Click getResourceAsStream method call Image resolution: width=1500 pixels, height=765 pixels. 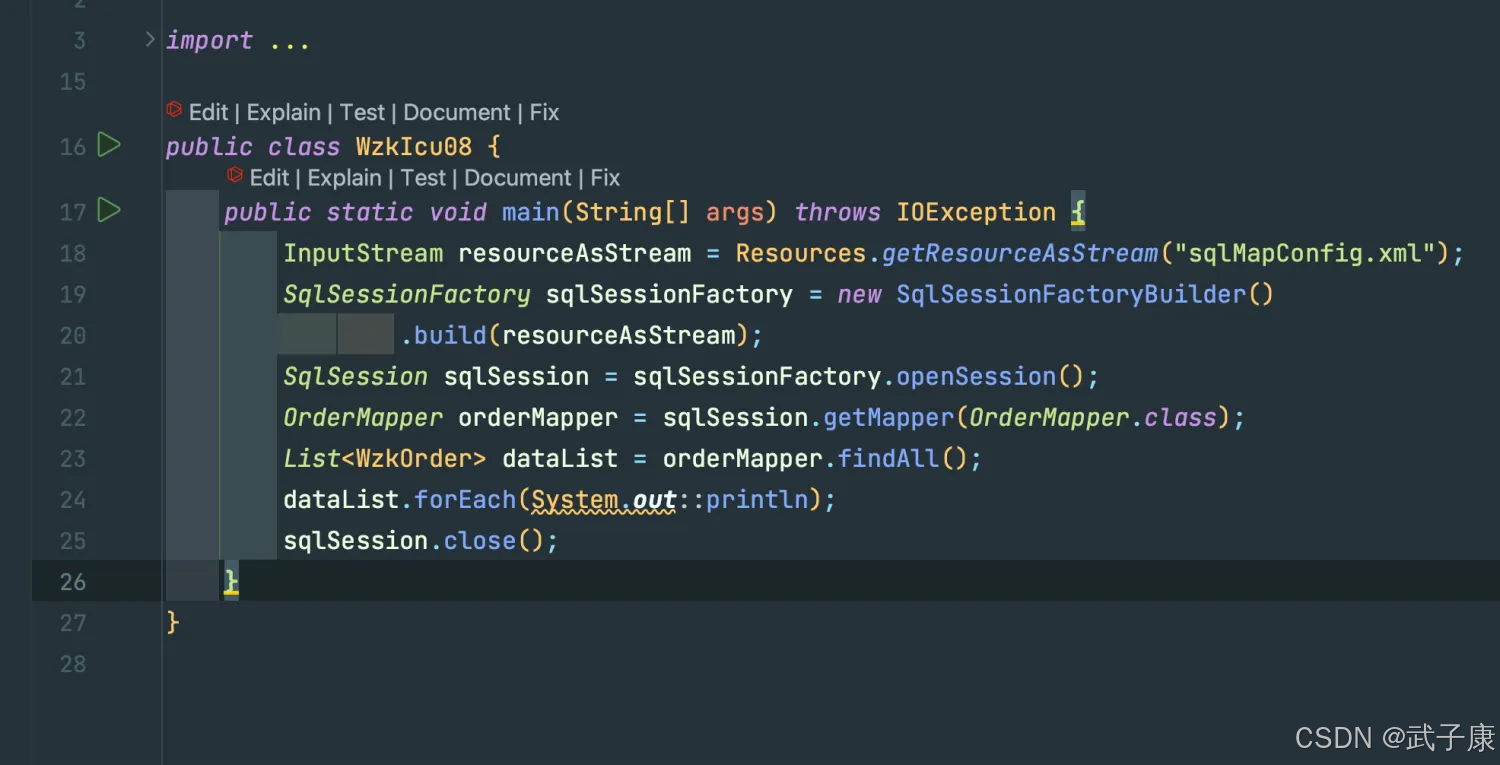[1020, 253]
